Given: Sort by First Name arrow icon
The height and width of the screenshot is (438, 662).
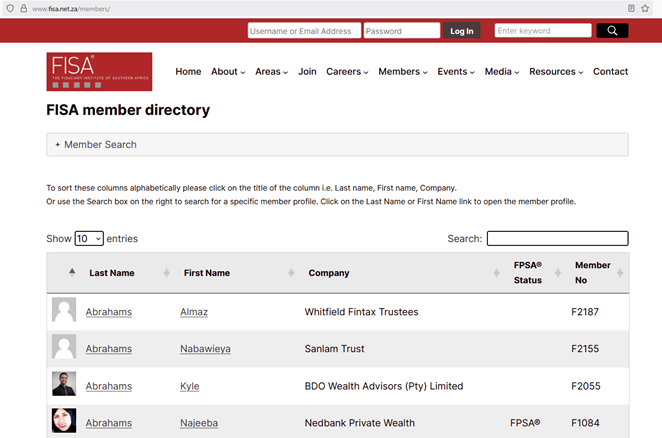Looking at the screenshot, I should coord(291,273).
